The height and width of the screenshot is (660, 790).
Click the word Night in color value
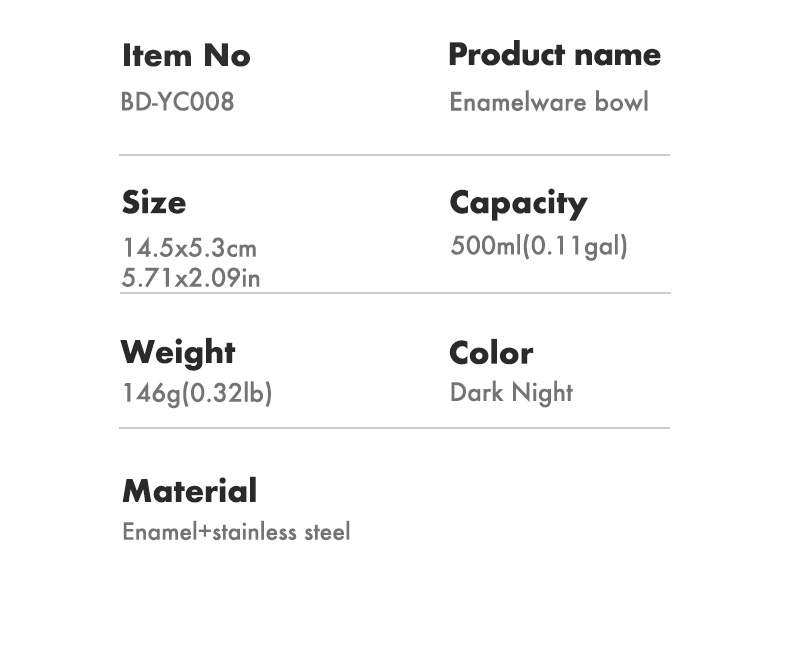pyautogui.click(x=542, y=392)
